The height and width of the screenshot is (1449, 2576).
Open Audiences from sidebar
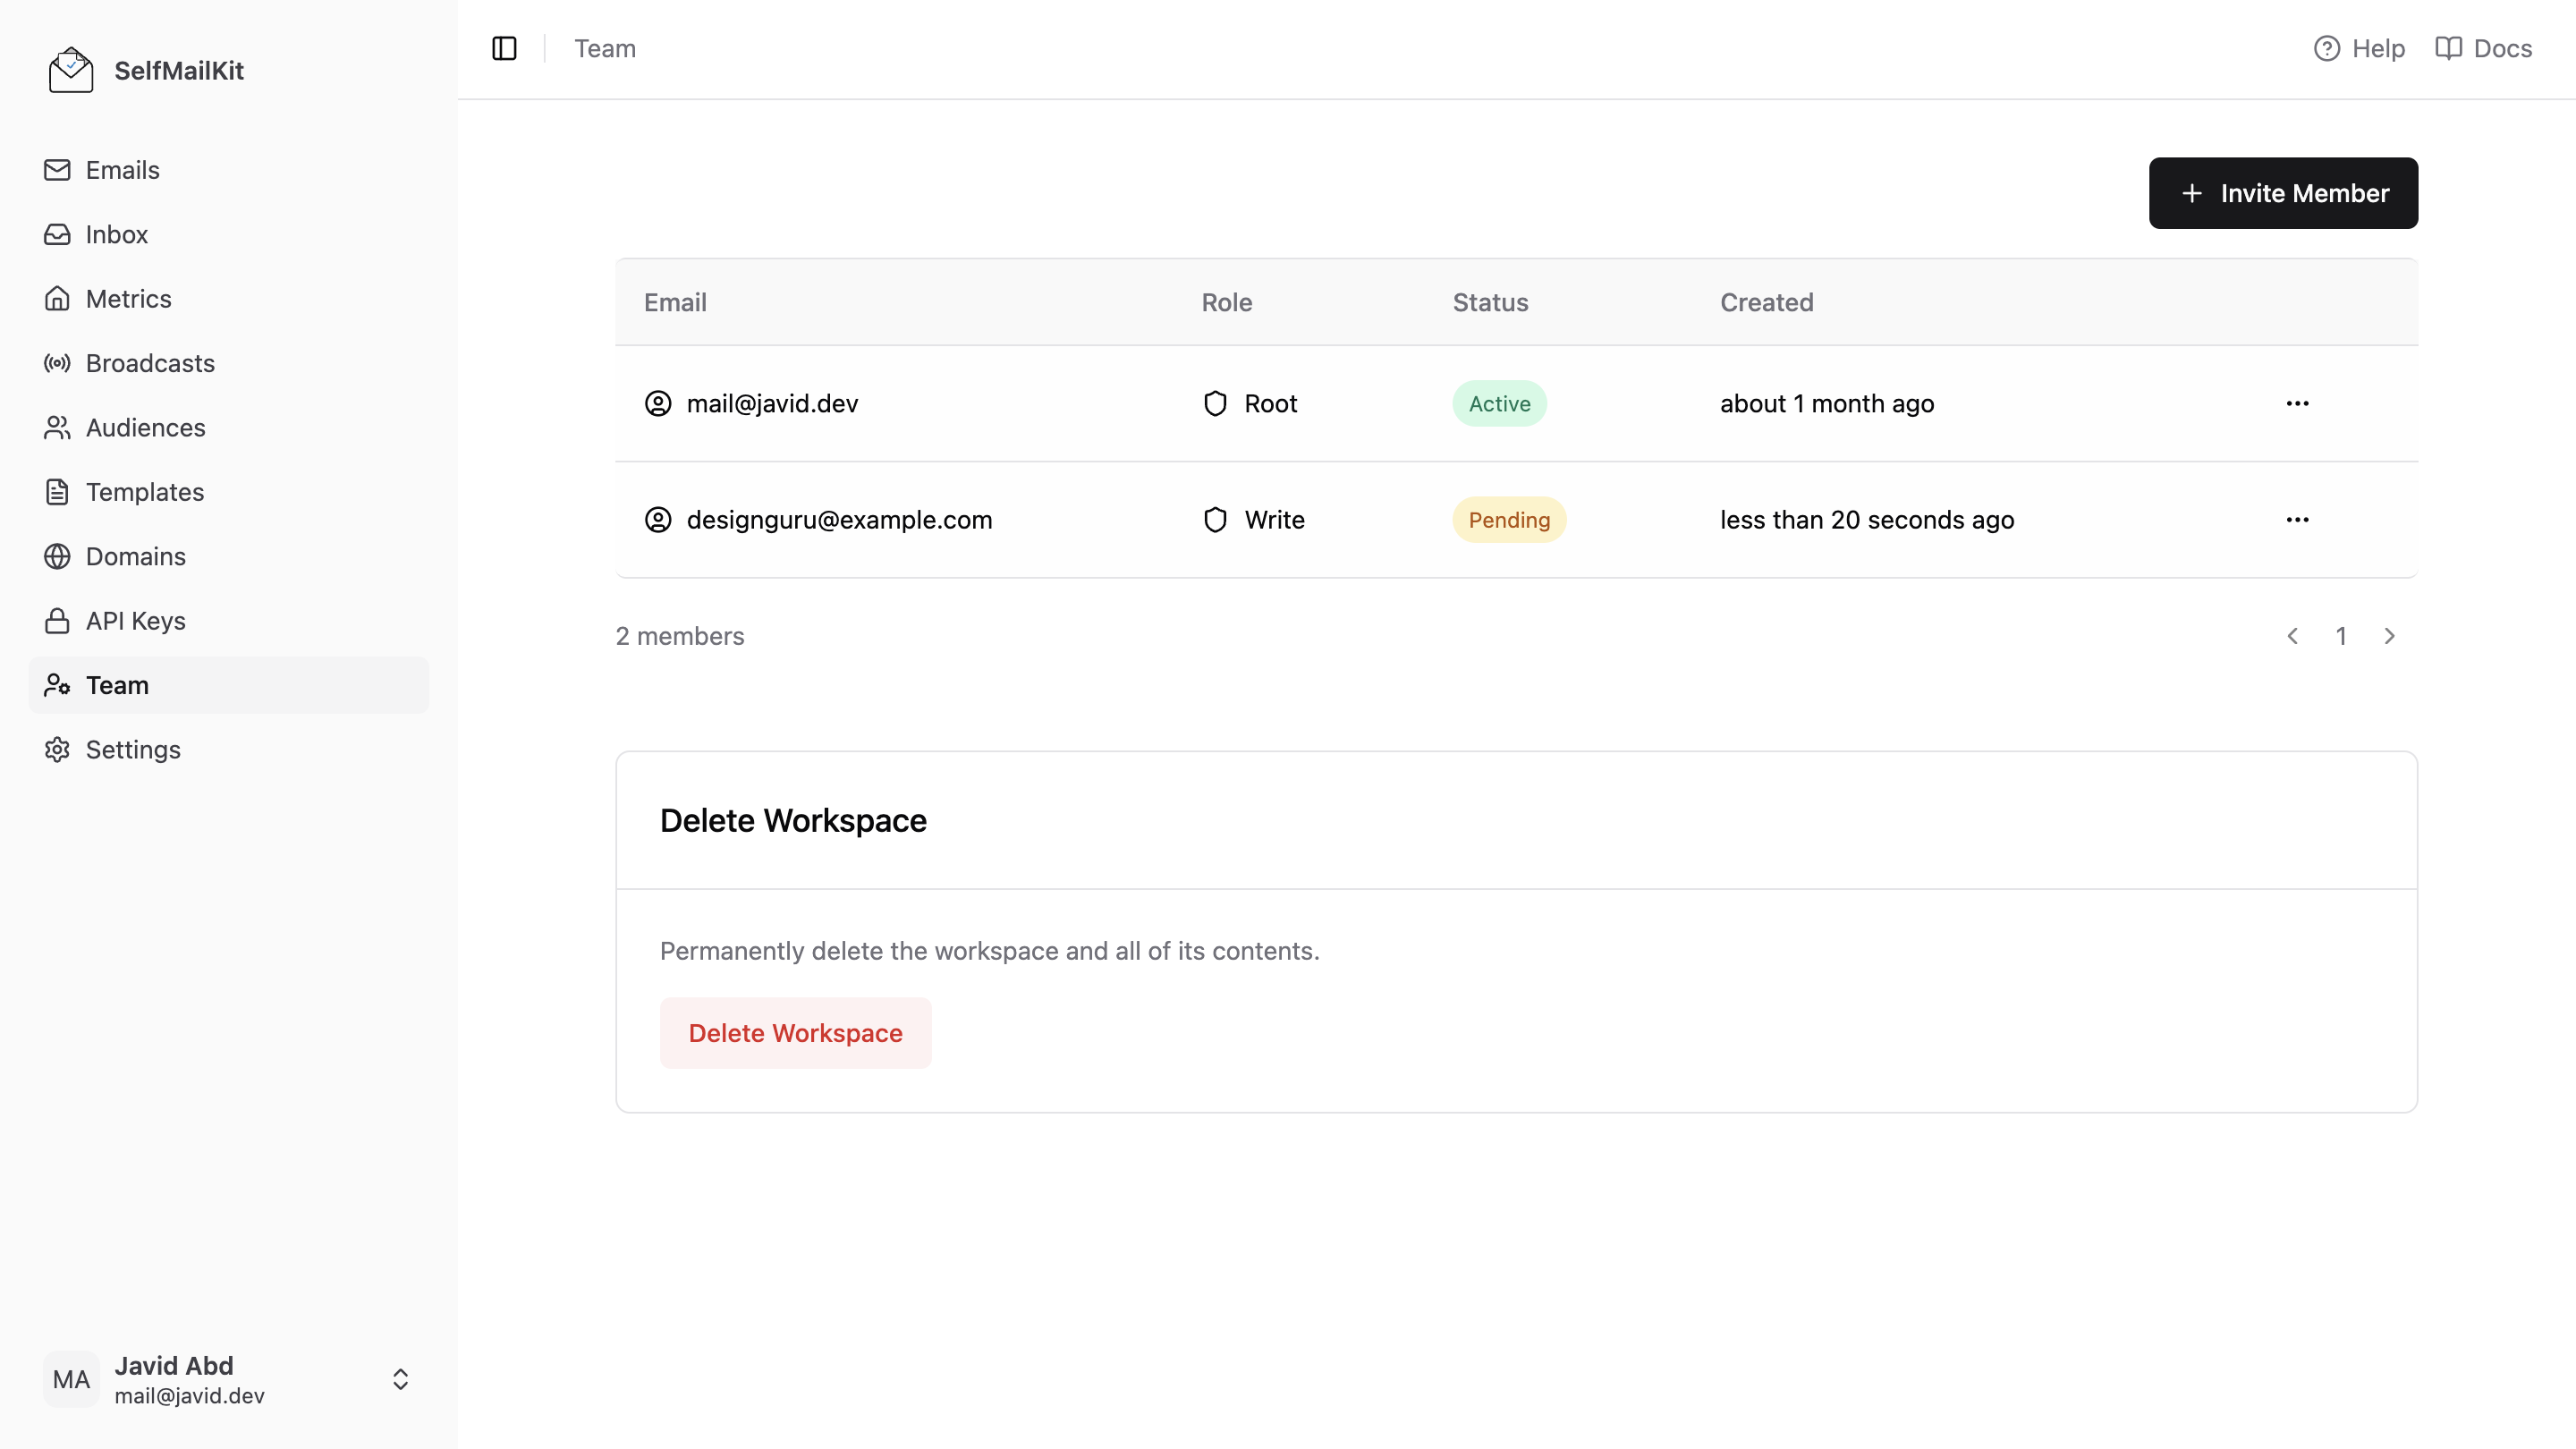click(229, 428)
